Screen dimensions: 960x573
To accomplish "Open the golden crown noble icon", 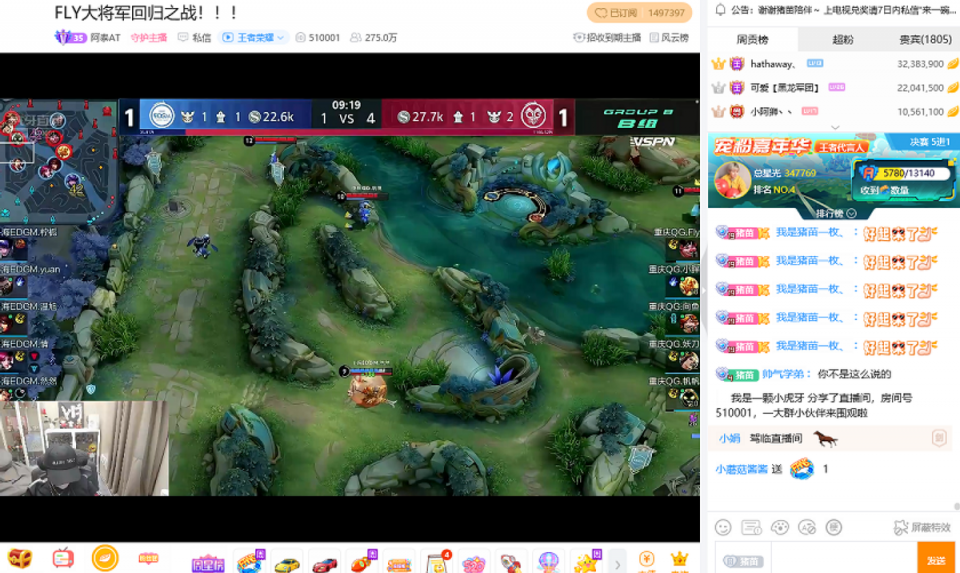I will tap(680, 559).
